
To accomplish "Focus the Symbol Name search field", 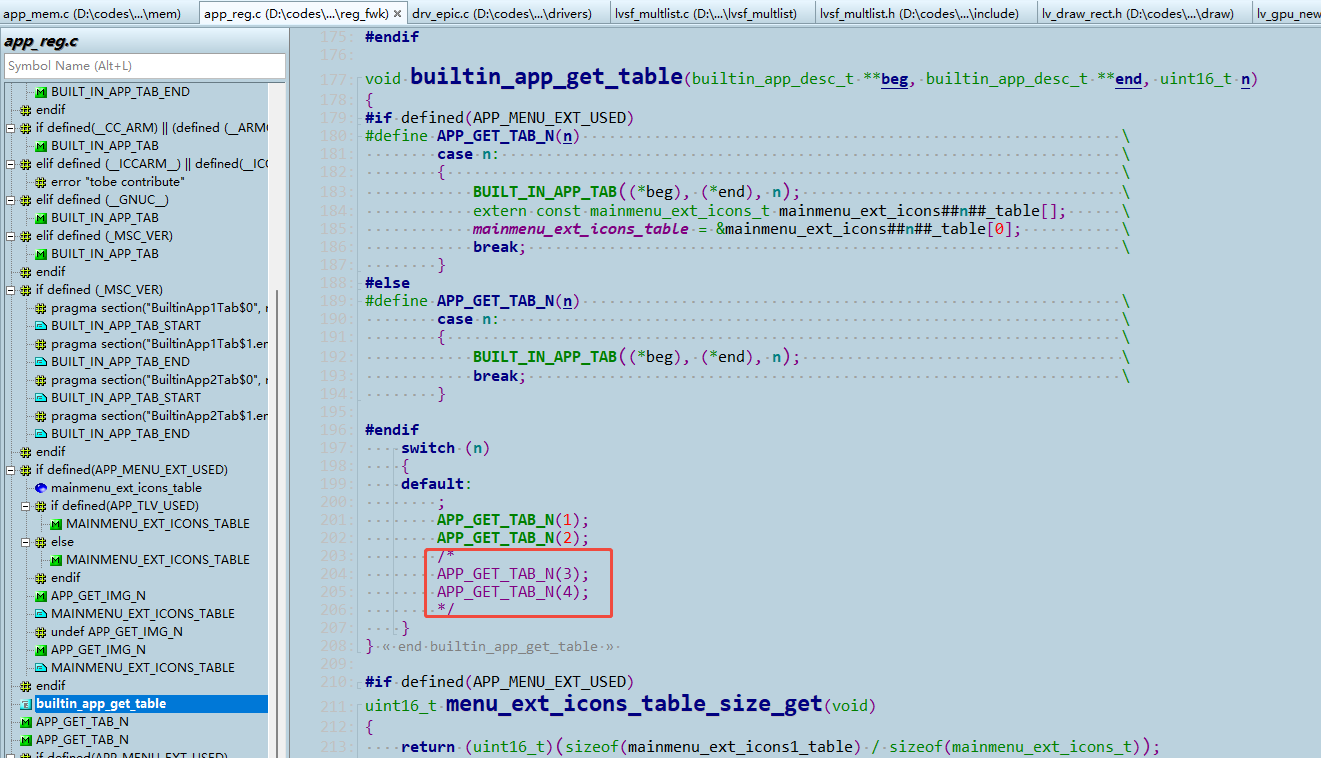I will 145,66.
